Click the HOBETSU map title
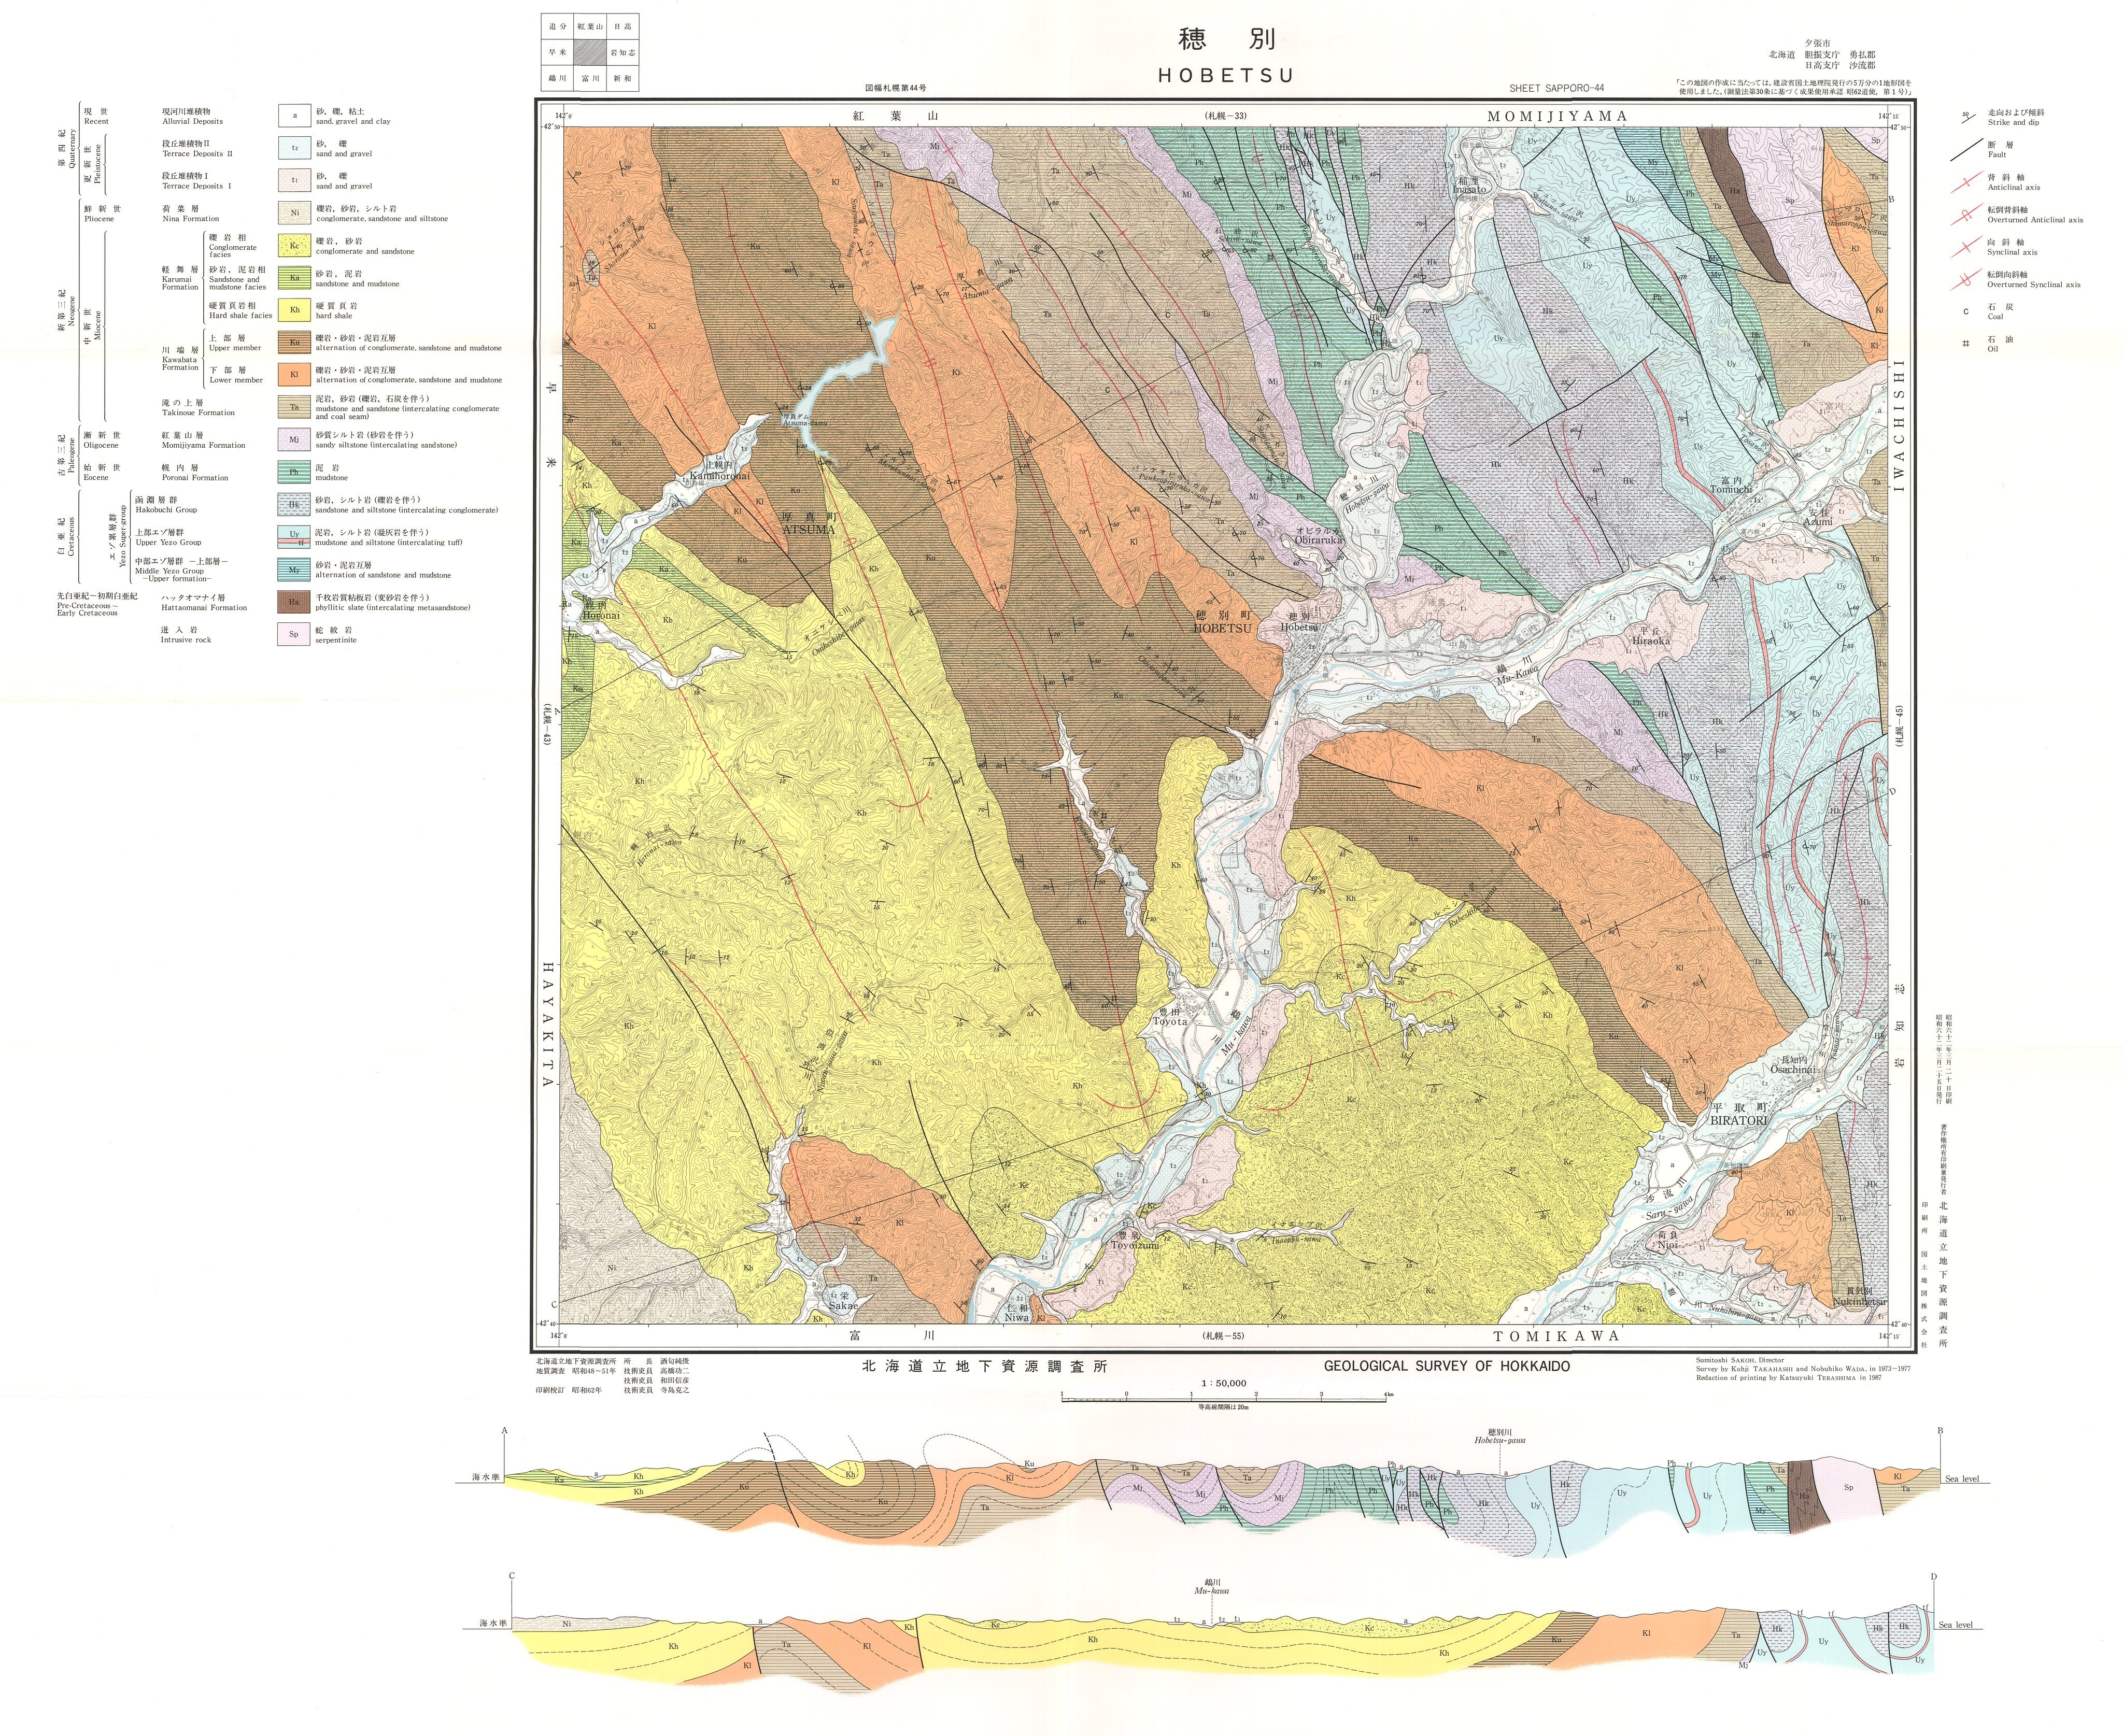The image size is (2123, 1736). click(1225, 75)
